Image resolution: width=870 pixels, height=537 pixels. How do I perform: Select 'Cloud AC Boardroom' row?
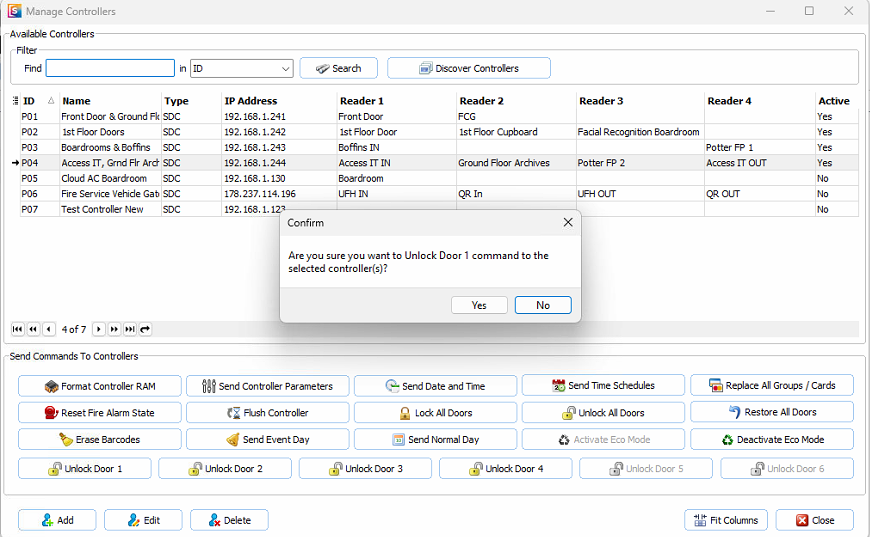tap(439, 179)
